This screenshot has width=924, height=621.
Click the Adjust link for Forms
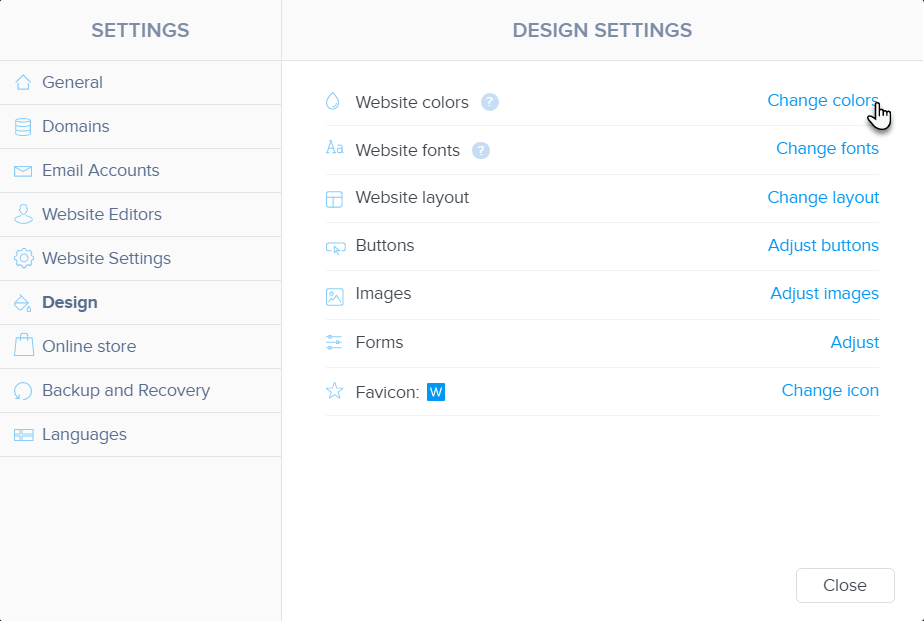(854, 343)
